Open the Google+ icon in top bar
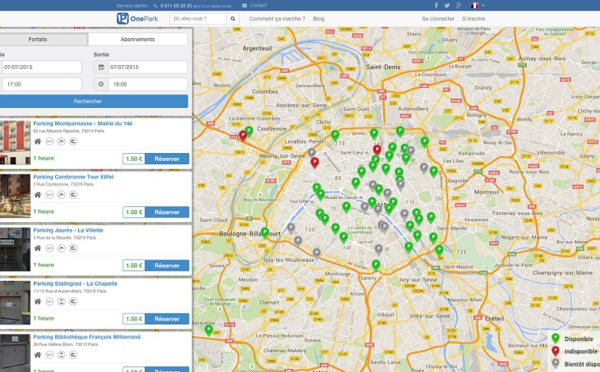This screenshot has width=600, height=372. click(459, 5)
